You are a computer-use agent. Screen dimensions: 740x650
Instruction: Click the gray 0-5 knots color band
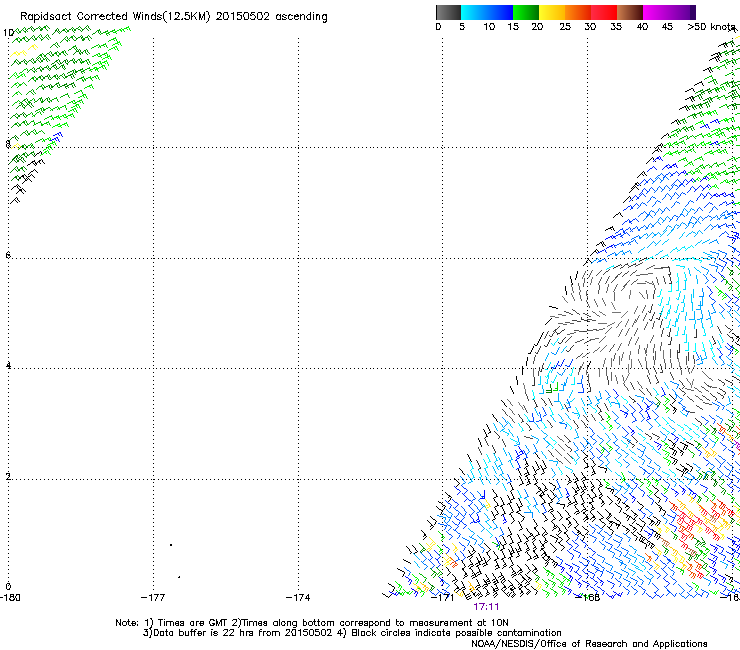(448, 12)
